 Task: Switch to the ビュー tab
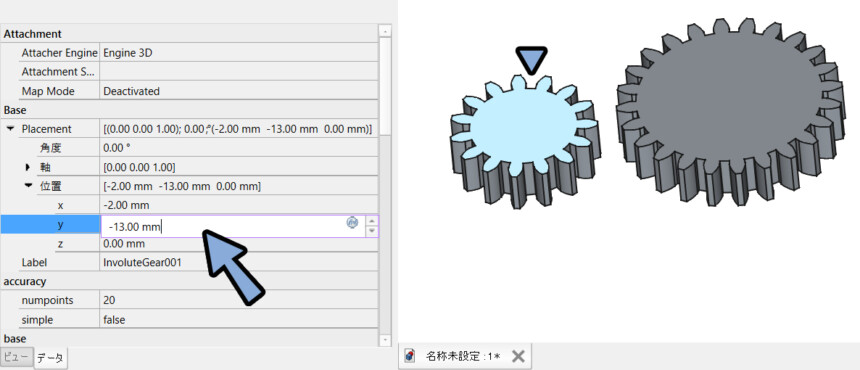(x=17, y=357)
